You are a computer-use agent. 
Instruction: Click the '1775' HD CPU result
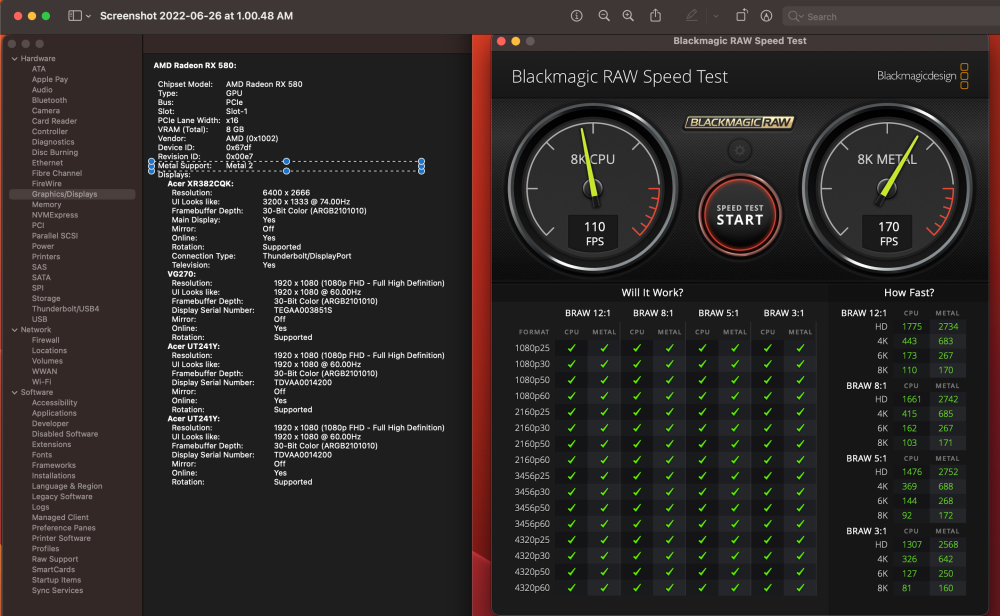tap(911, 326)
